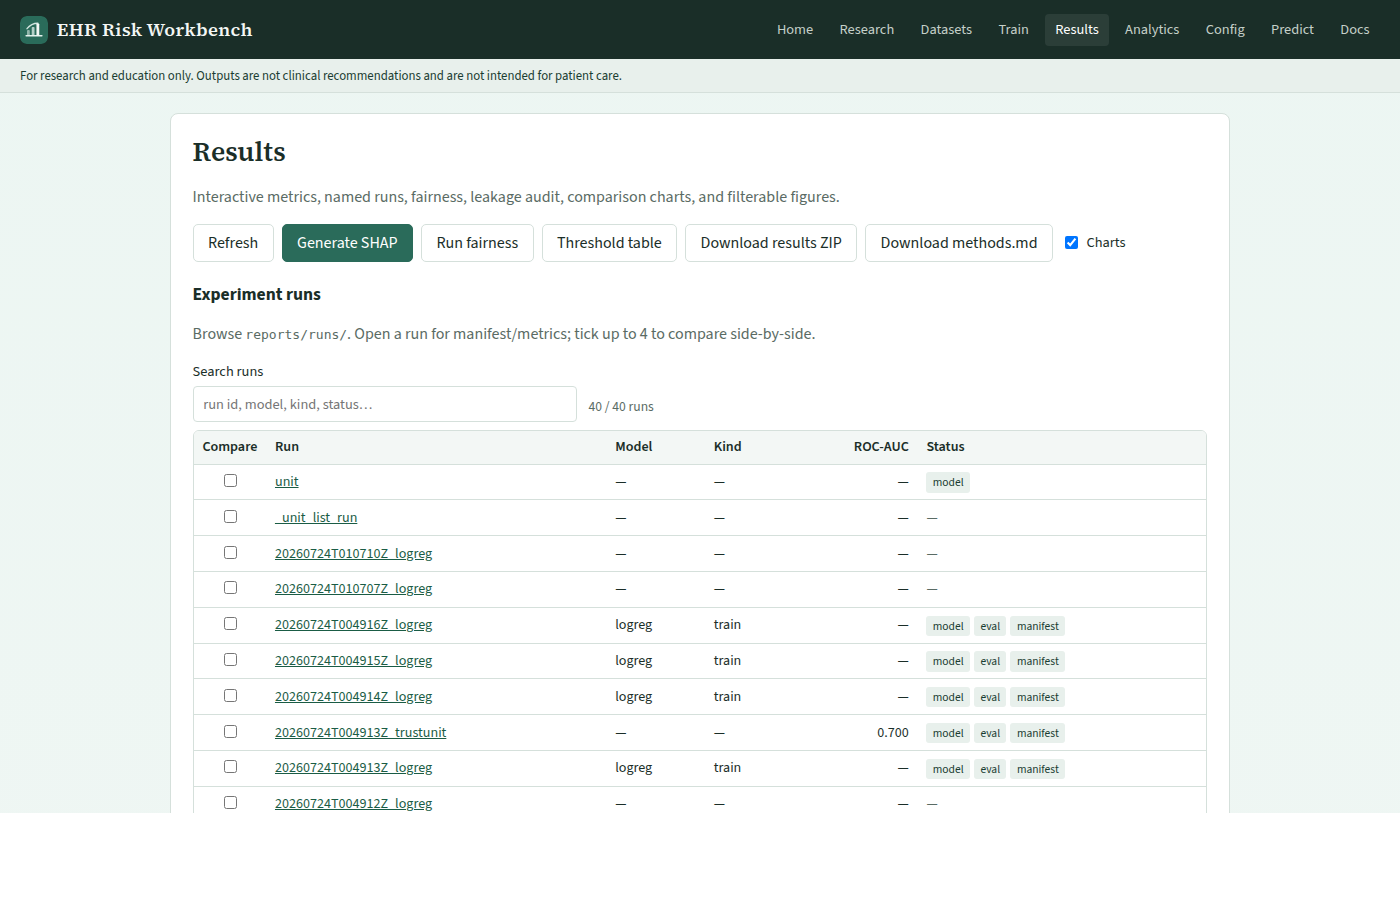Screen dimensions: 1400x900
Task: Click manifest badge for 20260724T004913Z_logreg
Action: point(1038,769)
